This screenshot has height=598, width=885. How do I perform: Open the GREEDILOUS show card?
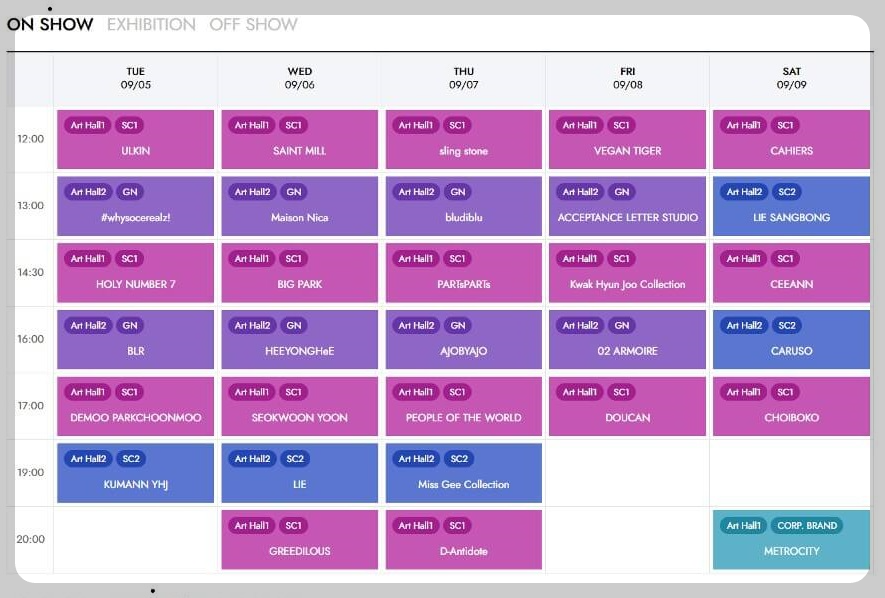coord(300,540)
